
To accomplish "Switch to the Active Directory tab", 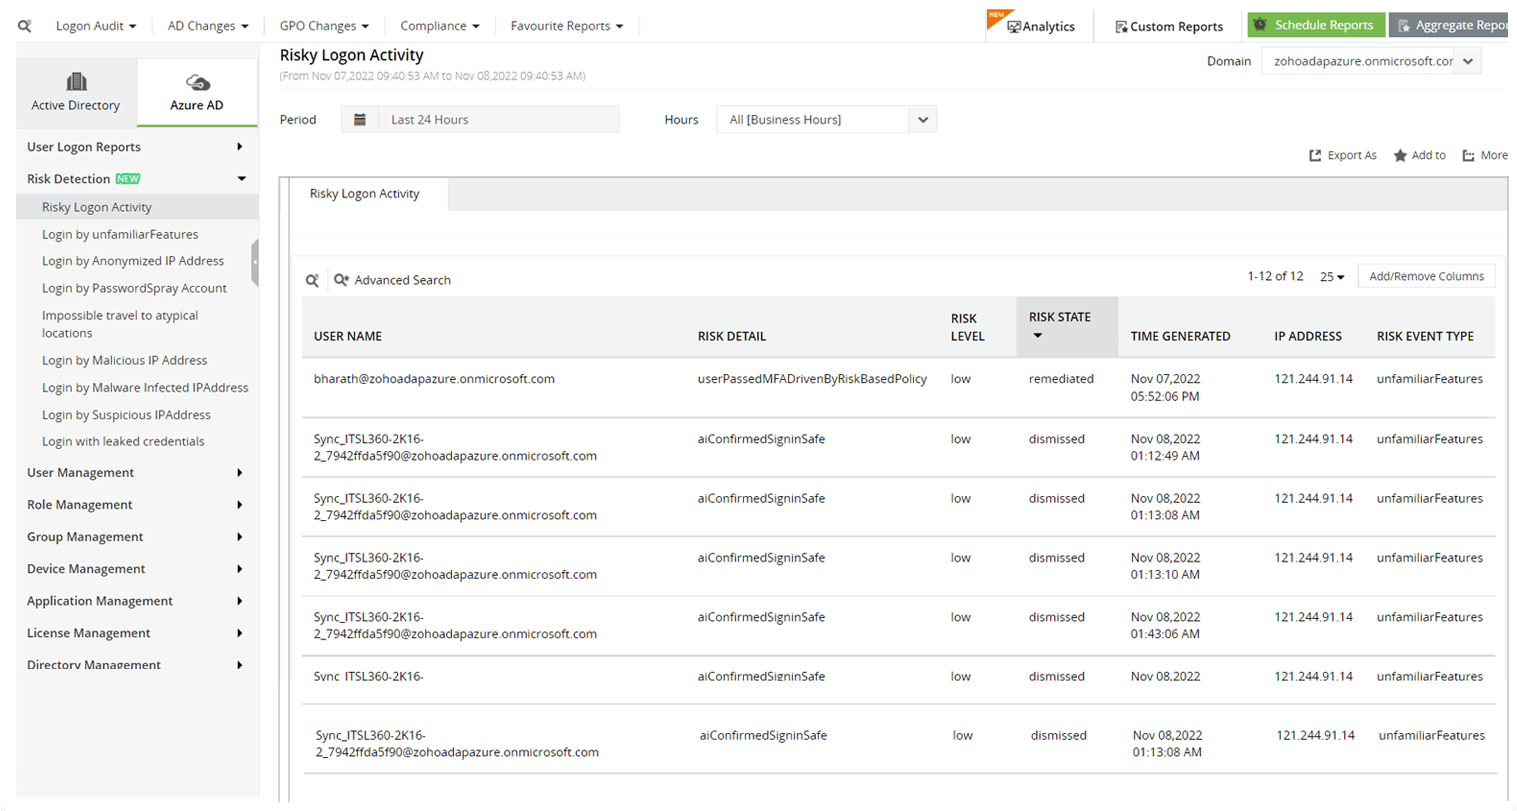I will [x=76, y=93].
